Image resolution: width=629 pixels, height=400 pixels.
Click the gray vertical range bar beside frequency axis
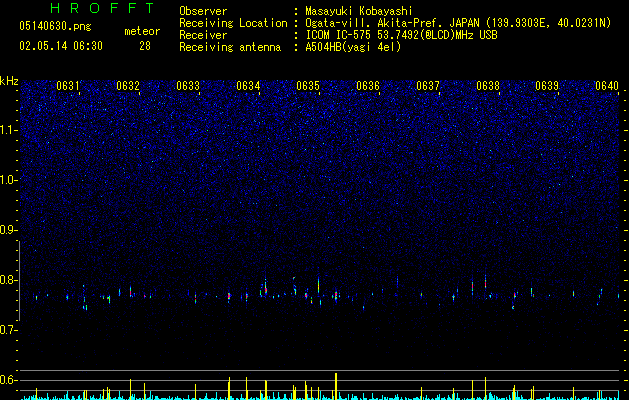pos(19,280)
